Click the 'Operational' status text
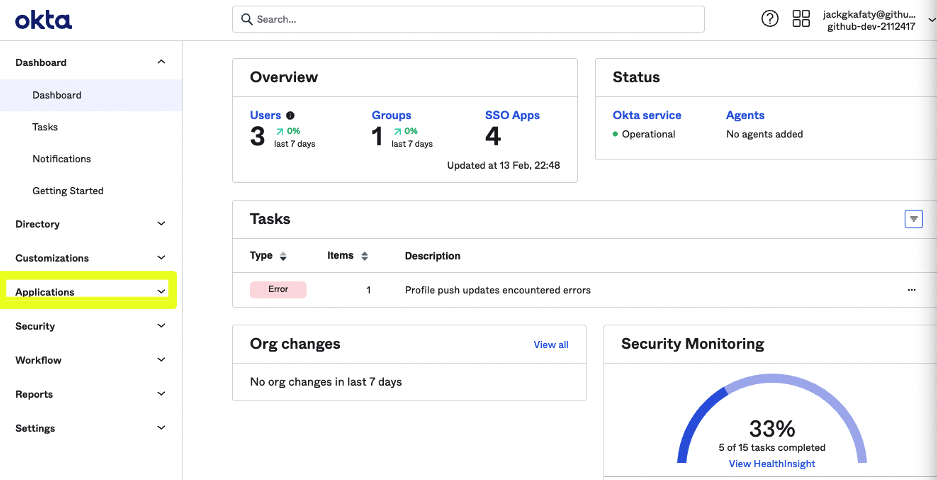This screenshot has width=937, height=480. 648,134
